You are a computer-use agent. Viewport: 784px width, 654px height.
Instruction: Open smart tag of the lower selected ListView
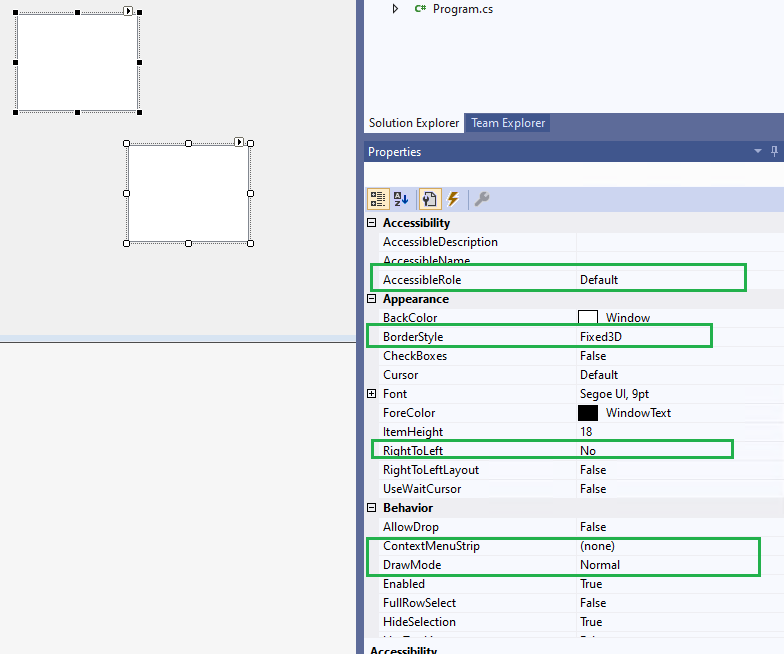point(239,142)
